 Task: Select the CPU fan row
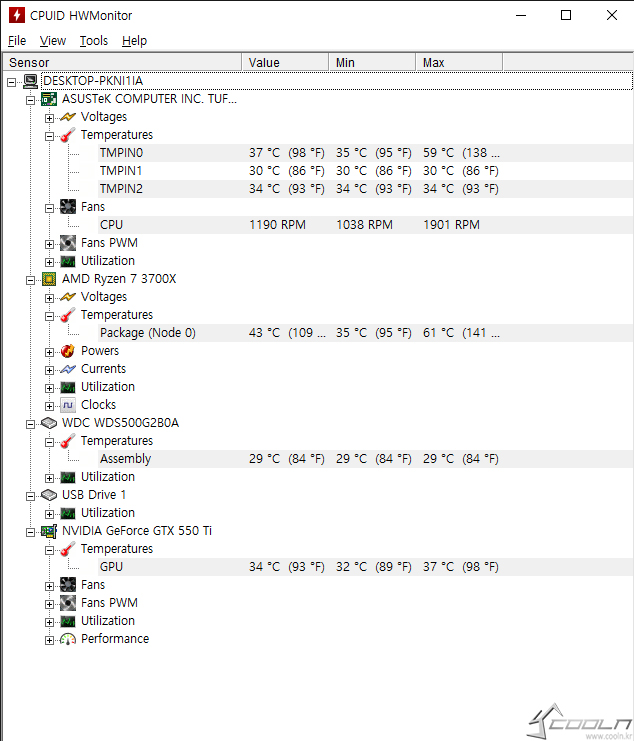[x=366, y=225]
